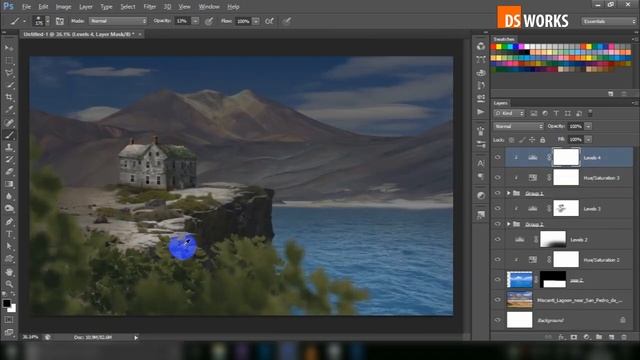Toggle tablet pressure for opacity icon

[209, 21]
